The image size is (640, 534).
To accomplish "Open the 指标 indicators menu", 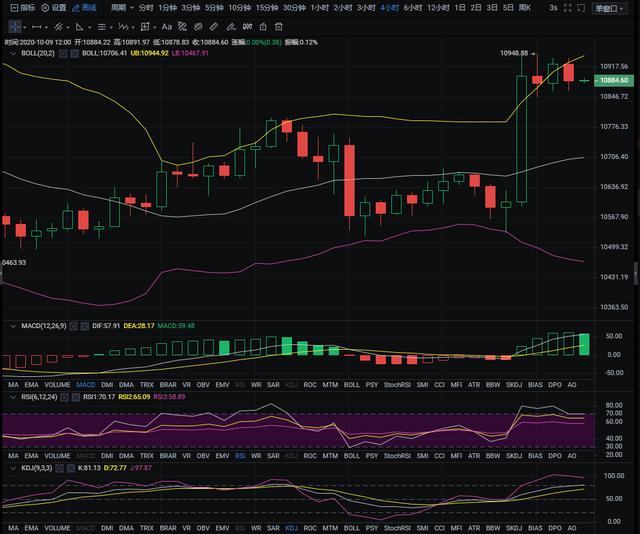I will pyautogui.click(x=23, y=8).
